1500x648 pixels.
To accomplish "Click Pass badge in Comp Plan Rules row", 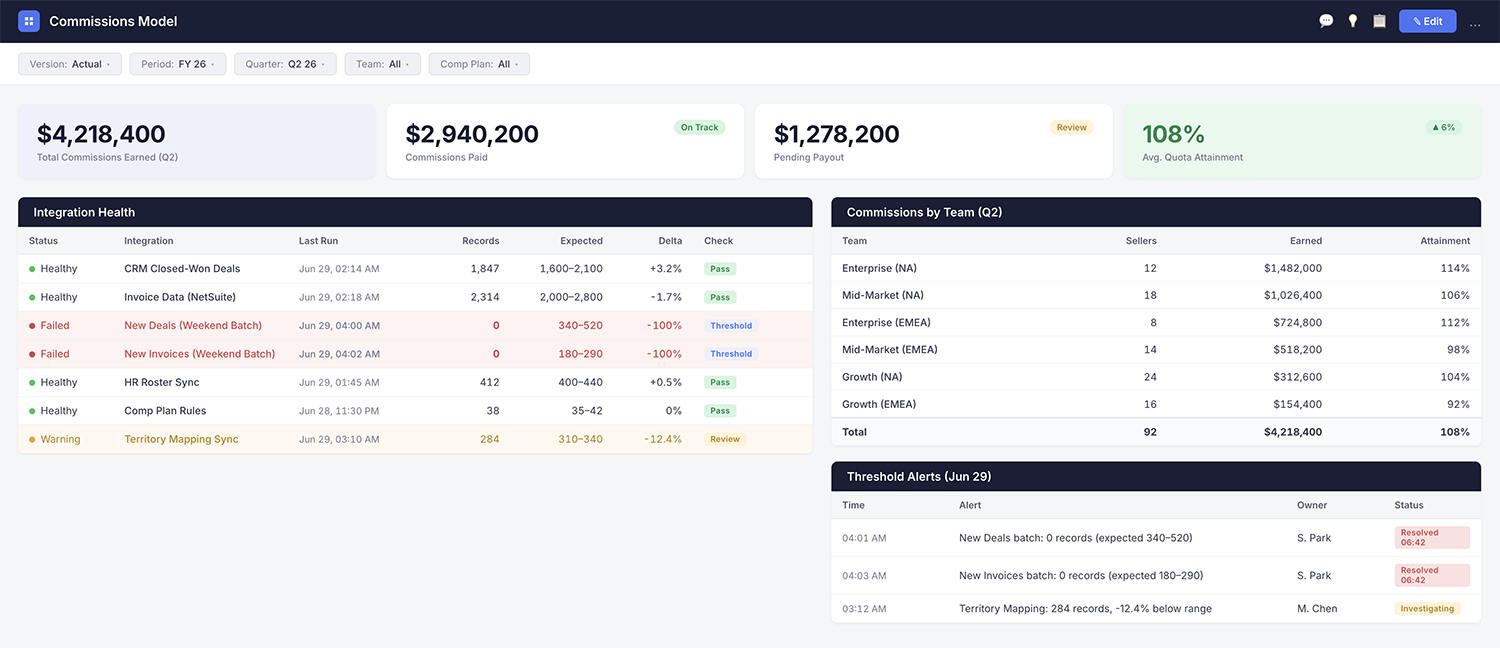I will tap(719, 411).
